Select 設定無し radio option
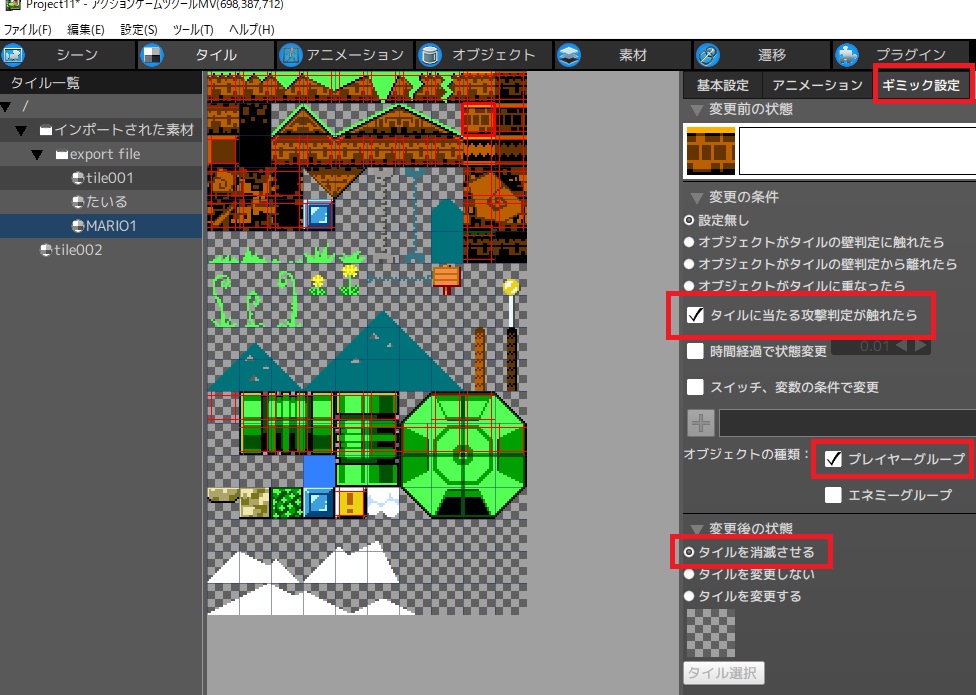 (688, 220)
